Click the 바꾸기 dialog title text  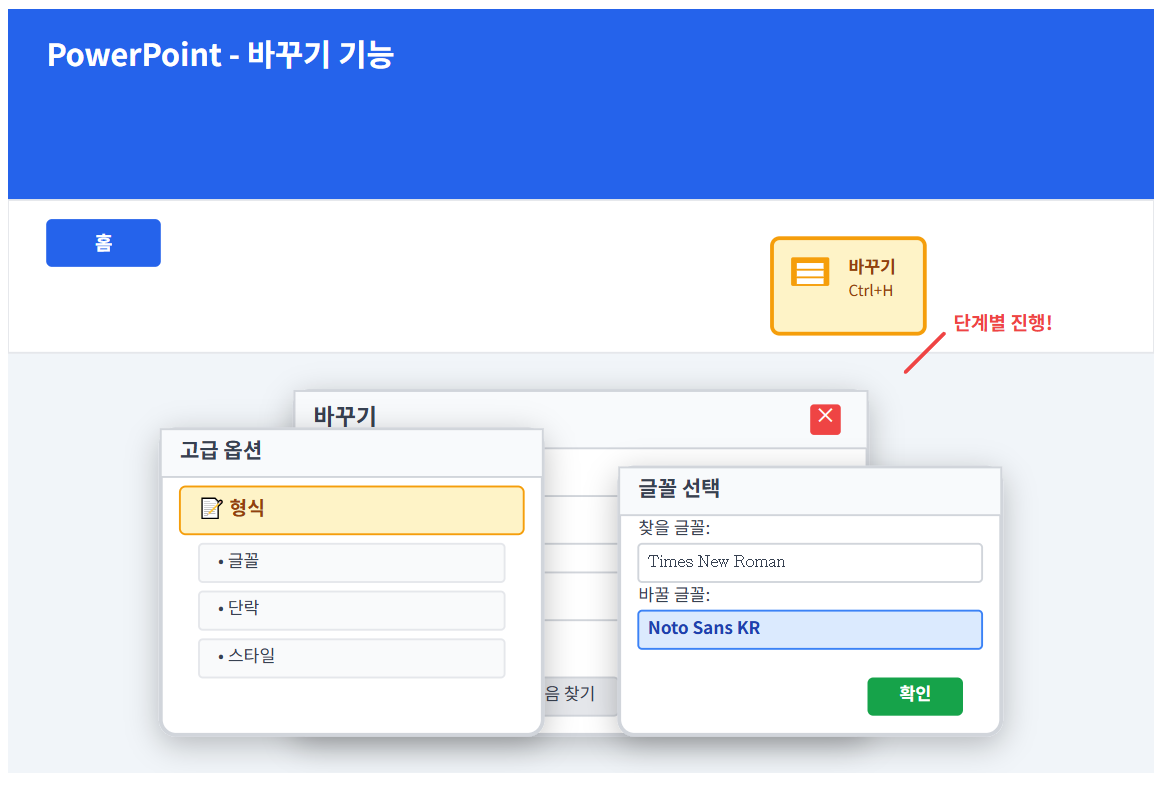(x=345, y=415)
